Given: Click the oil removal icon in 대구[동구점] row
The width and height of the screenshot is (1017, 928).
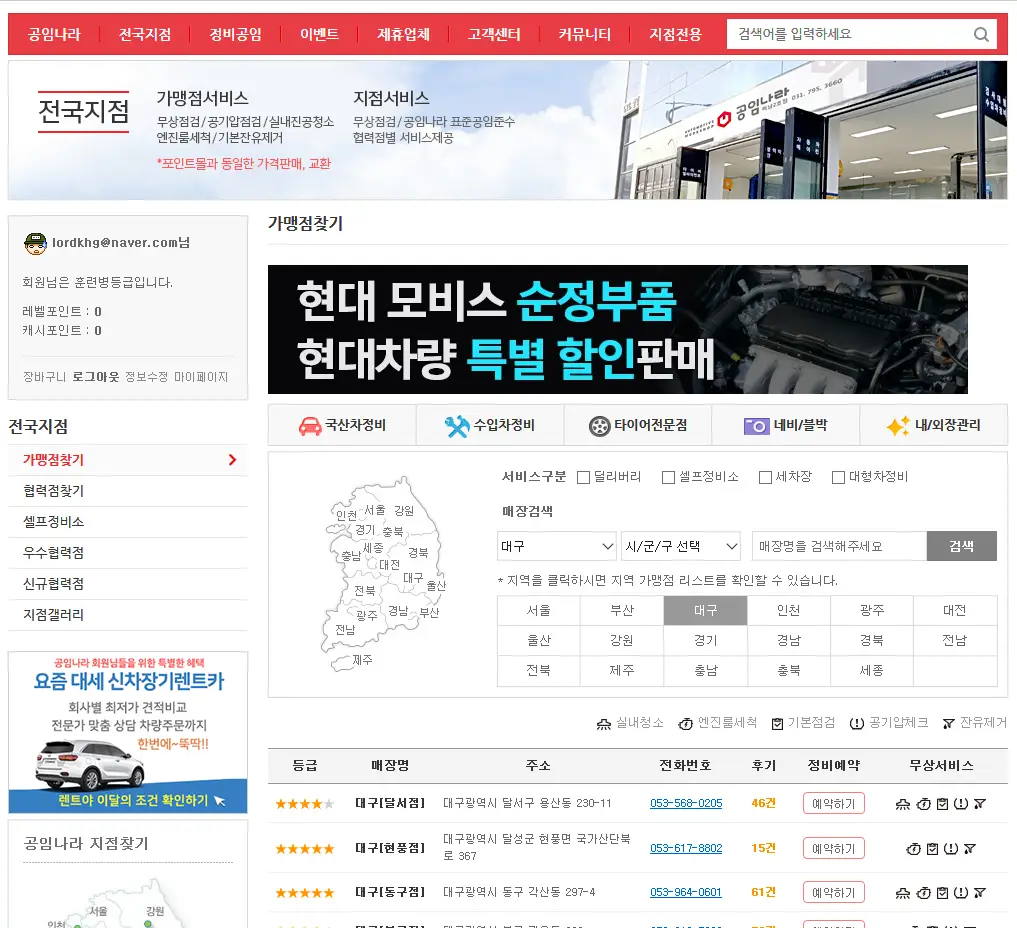Looking at the screenshot, I should click(x=980, y=893).
